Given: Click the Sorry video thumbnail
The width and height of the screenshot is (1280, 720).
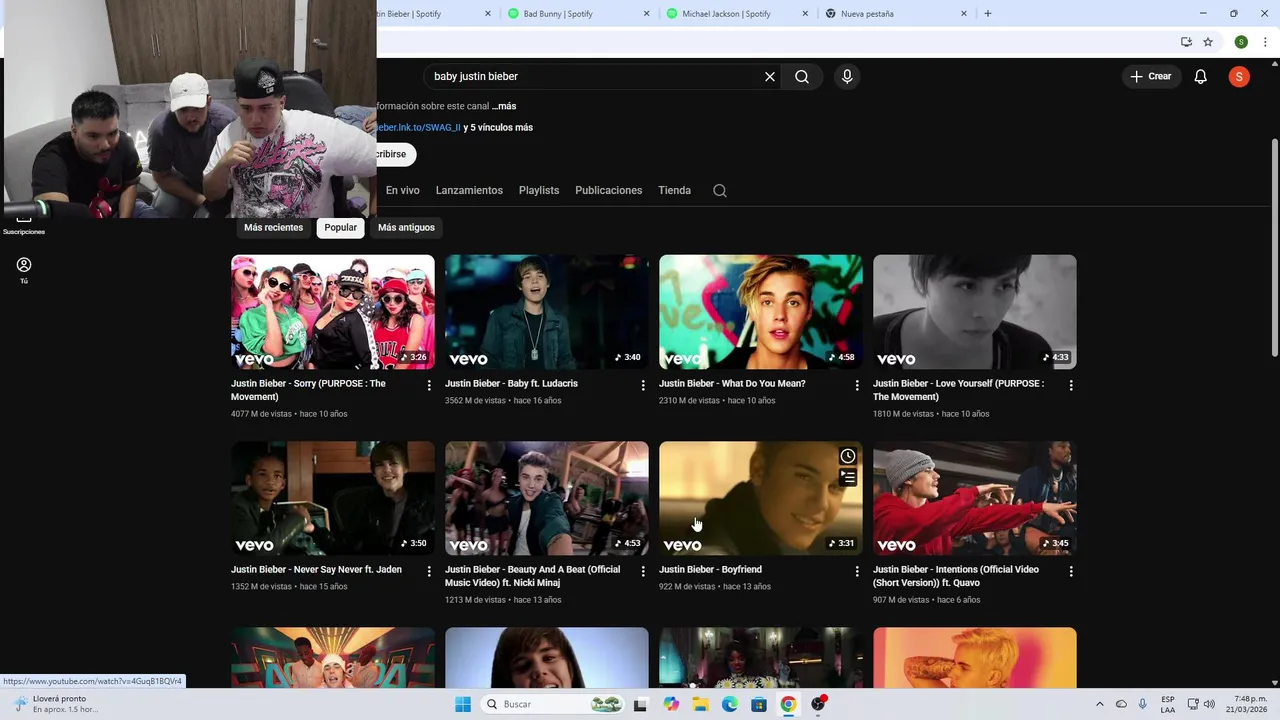Looking at the screenshot, I should click(x=333, y=312).
